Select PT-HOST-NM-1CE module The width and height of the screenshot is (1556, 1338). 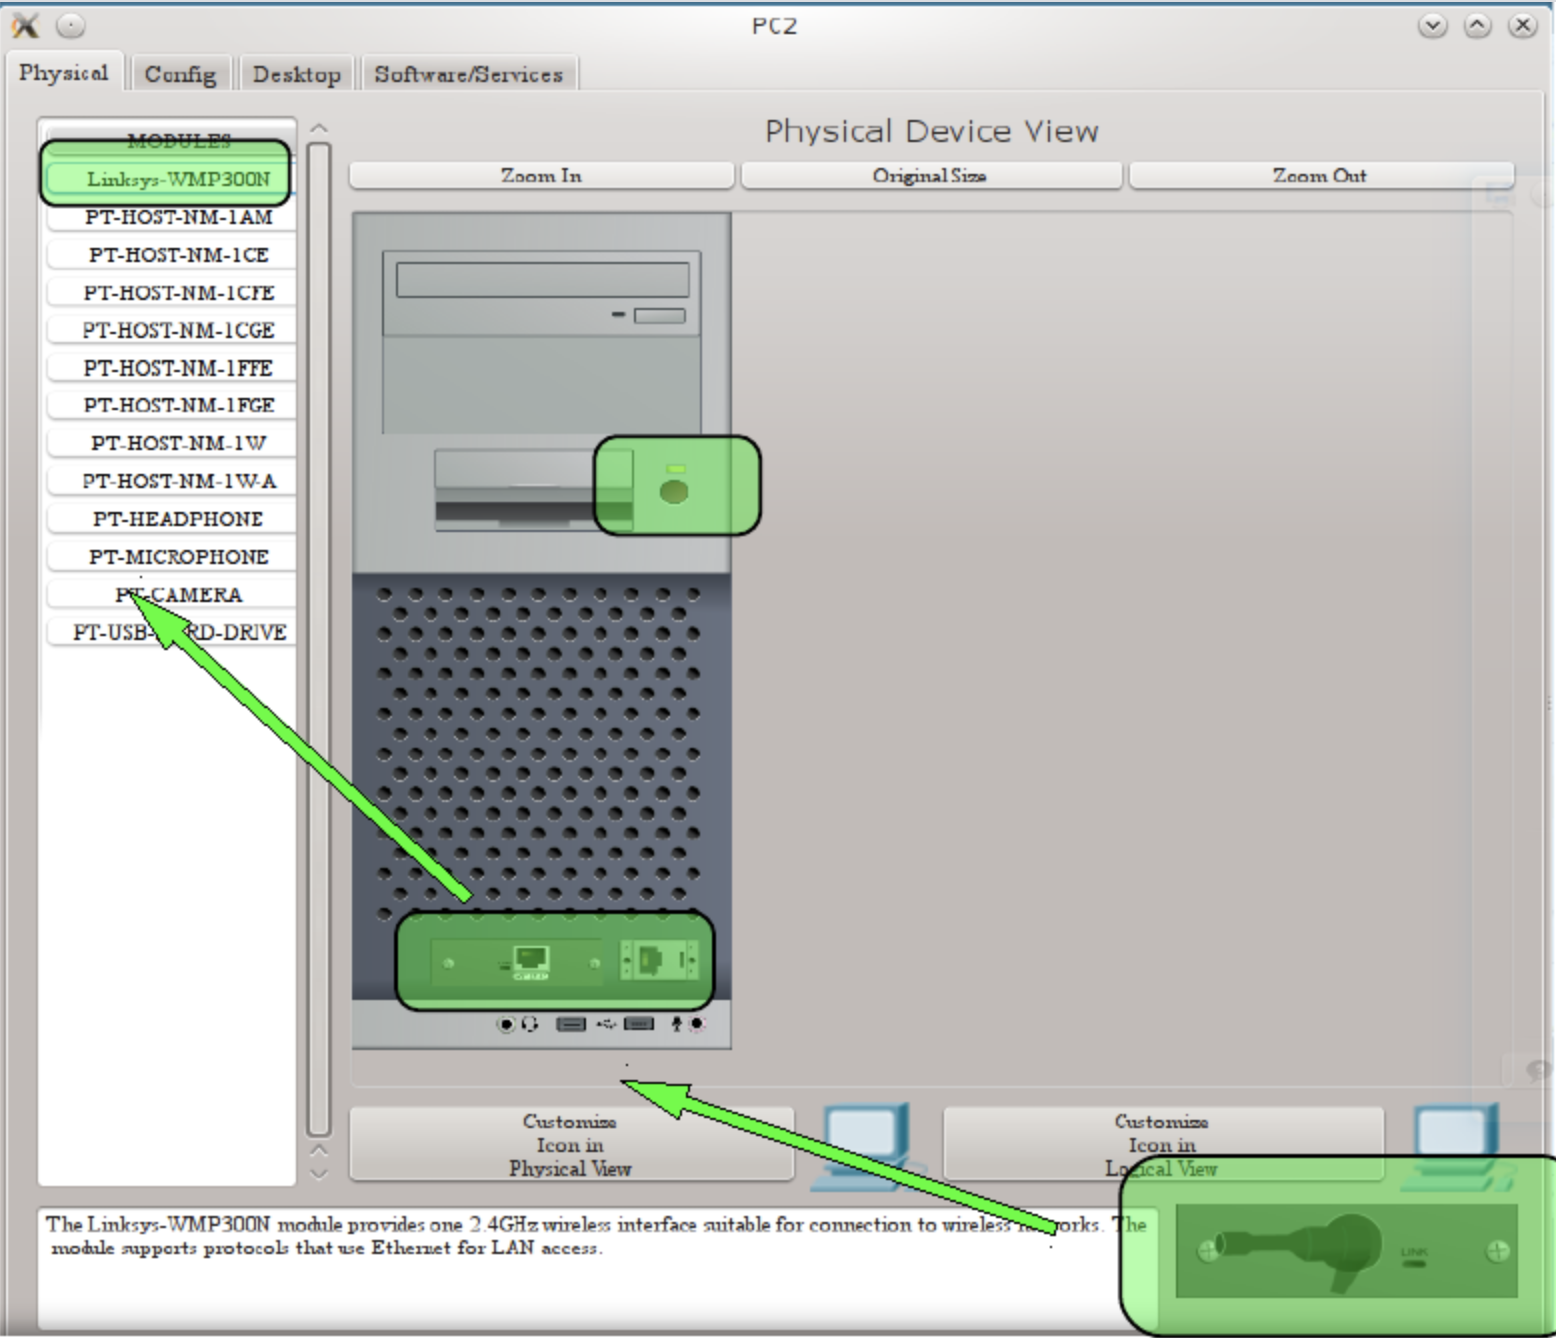[x=172, y=255]
